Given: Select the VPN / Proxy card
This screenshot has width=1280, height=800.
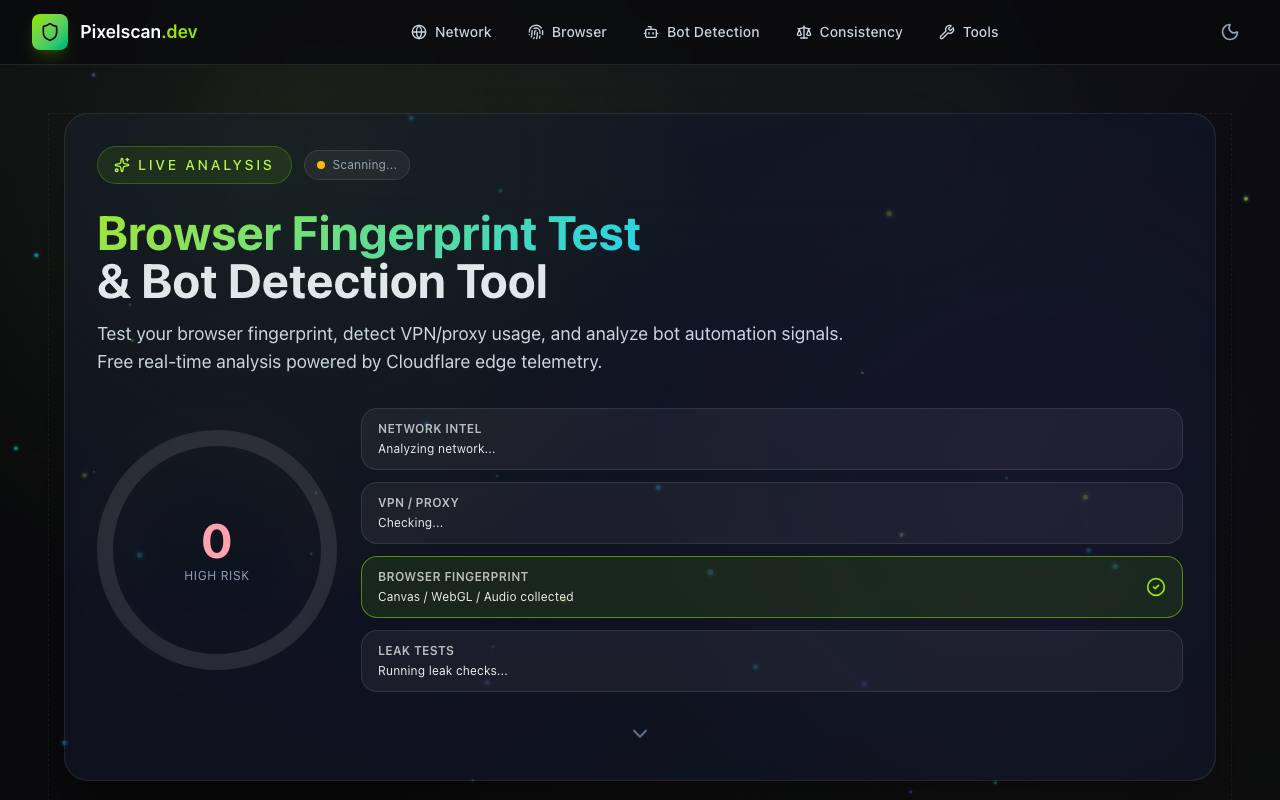Looking at the screenshot, I should point(772,513).
